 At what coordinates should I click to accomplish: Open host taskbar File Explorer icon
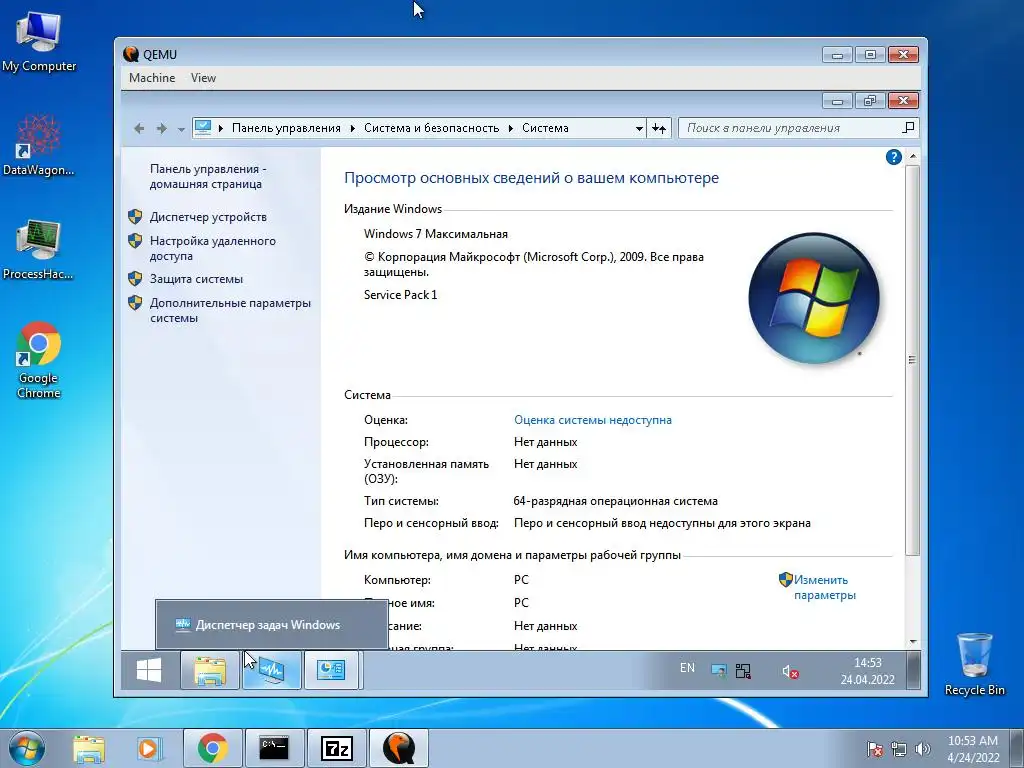pyautogui.click(x=89, y=748)
